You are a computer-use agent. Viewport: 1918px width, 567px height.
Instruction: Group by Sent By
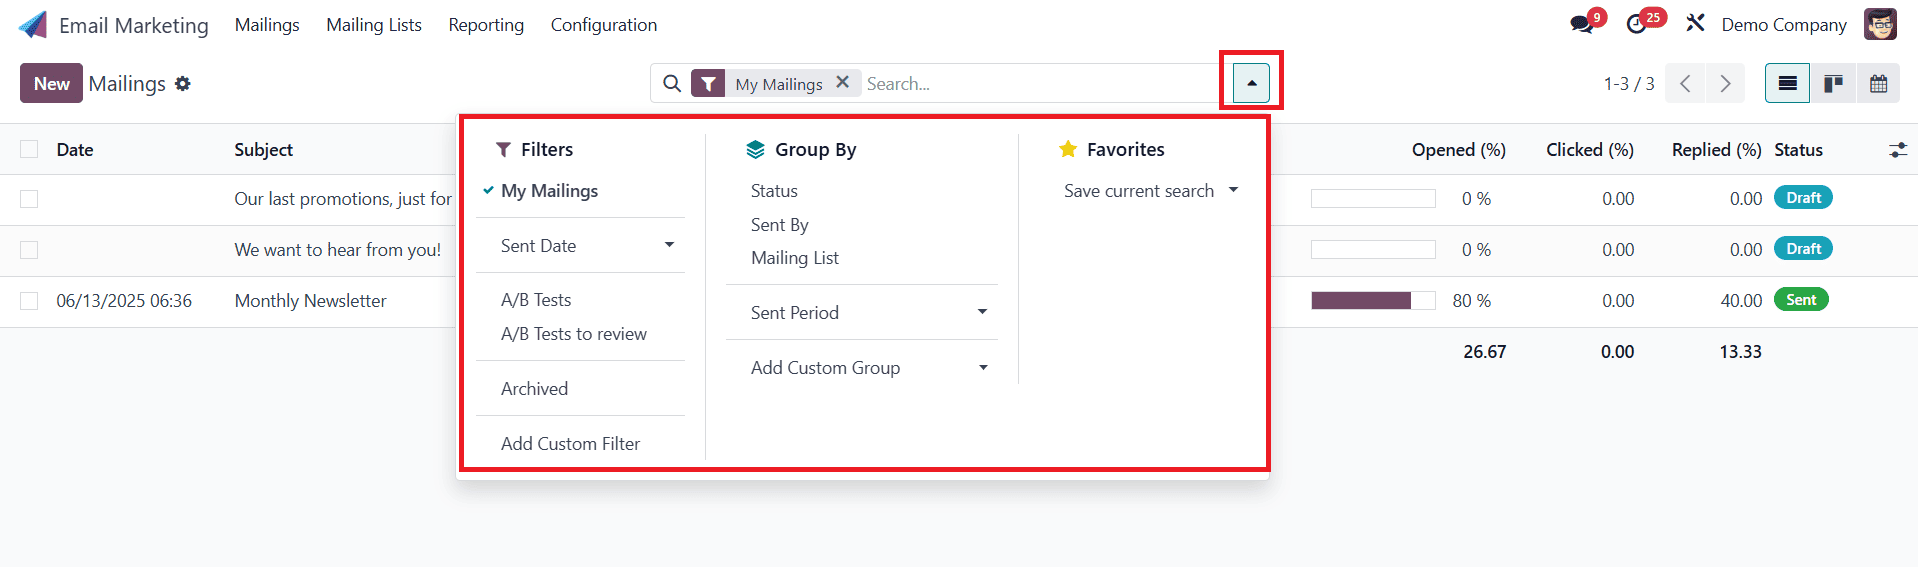tap(780, 225)
